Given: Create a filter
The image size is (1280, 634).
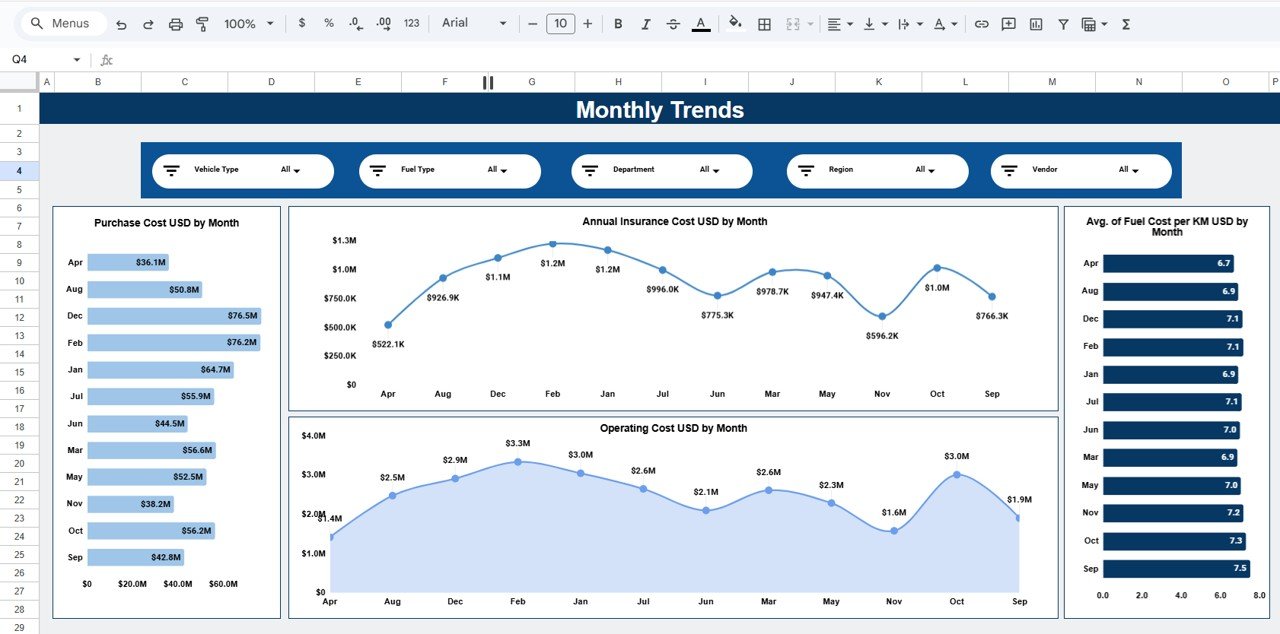Looking at the screenshot, I should coord(1063,23).
